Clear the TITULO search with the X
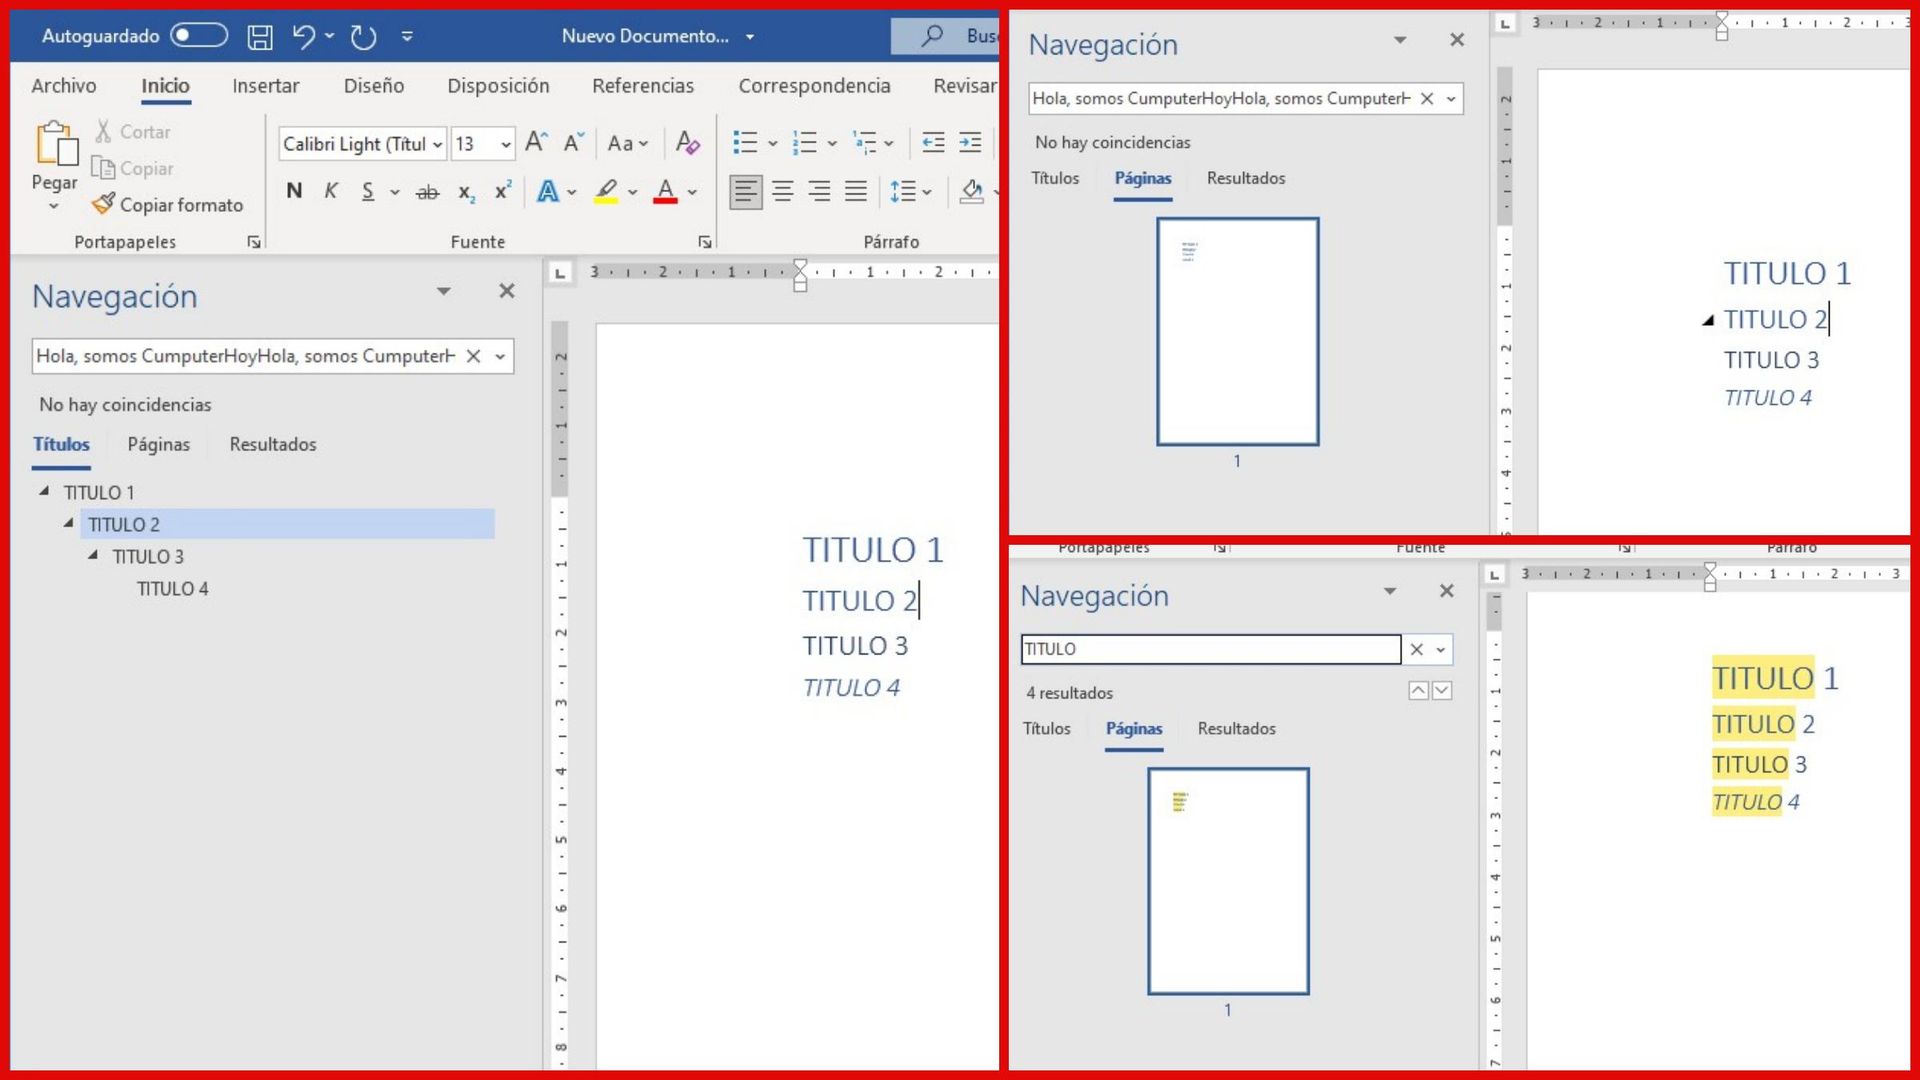Image resolution: width=1920 pixels, height=1080 pixels. tap(1418, 649)
